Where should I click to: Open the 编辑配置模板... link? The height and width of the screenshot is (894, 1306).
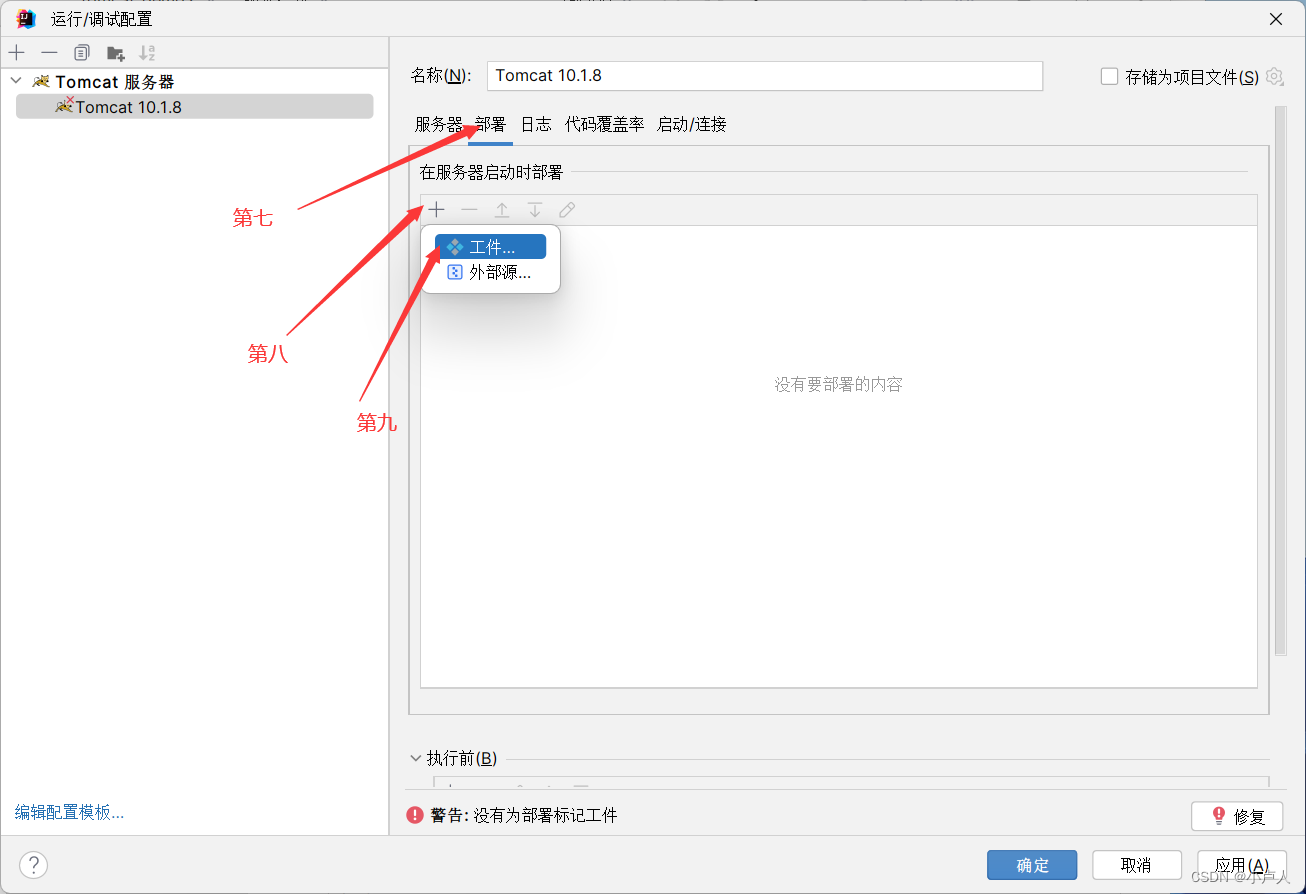point(70,812)
